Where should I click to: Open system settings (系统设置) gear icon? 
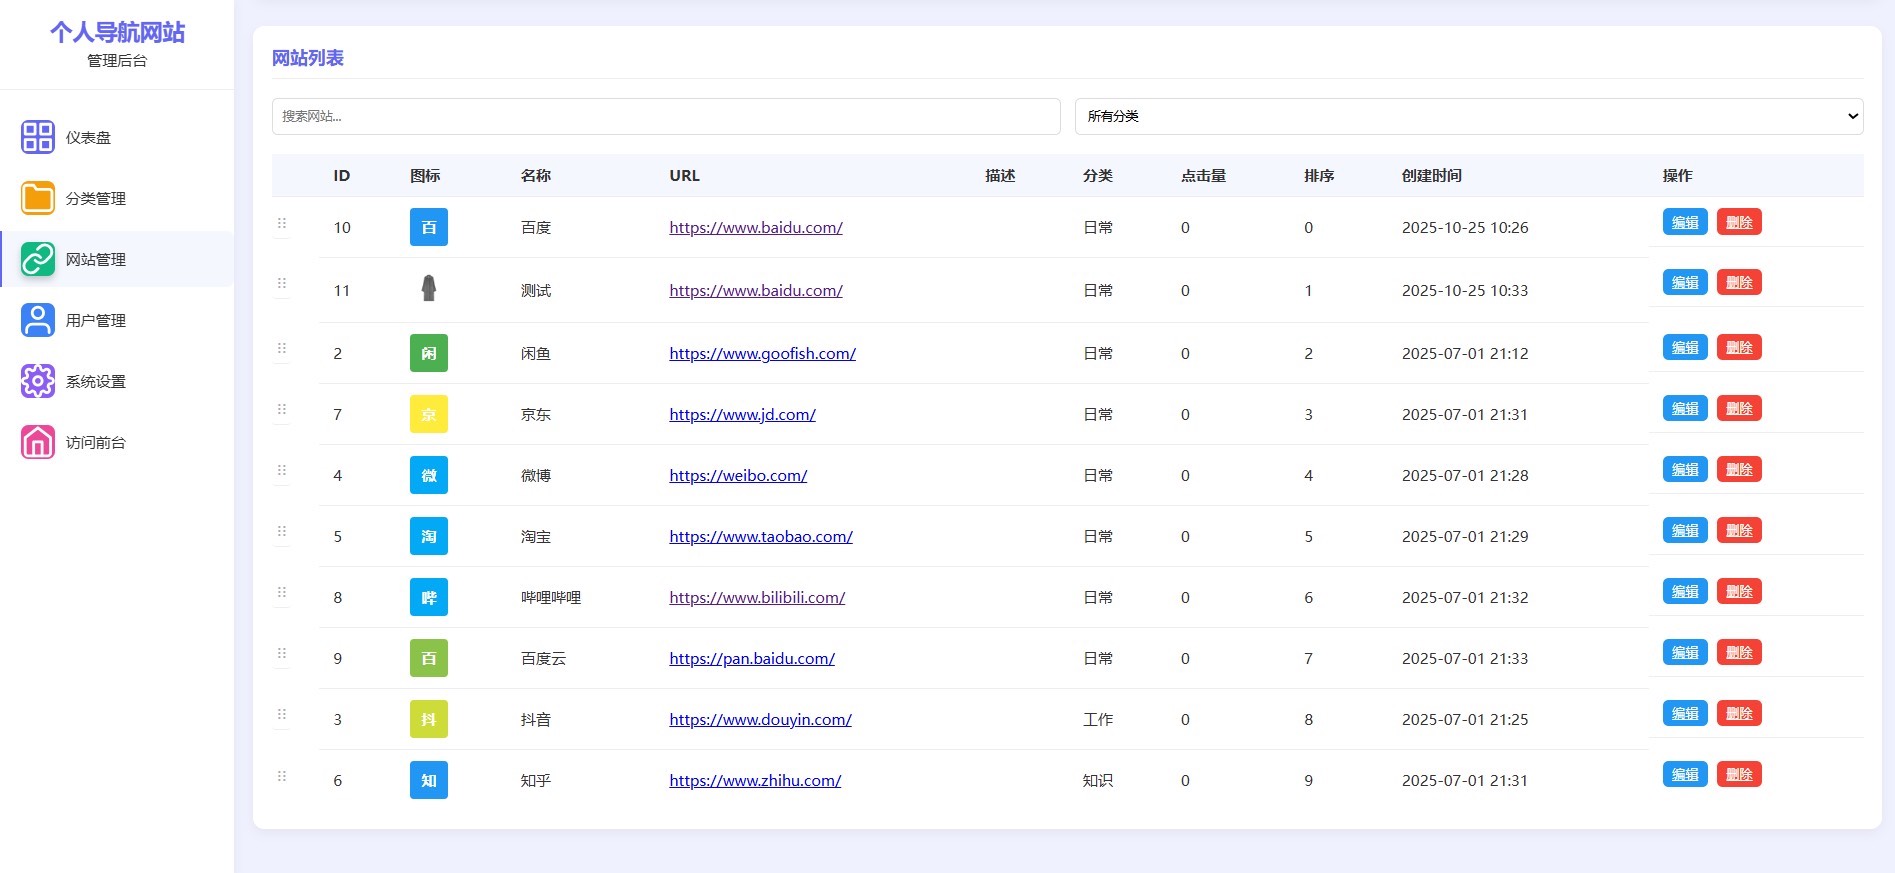(x=38, y=381)
